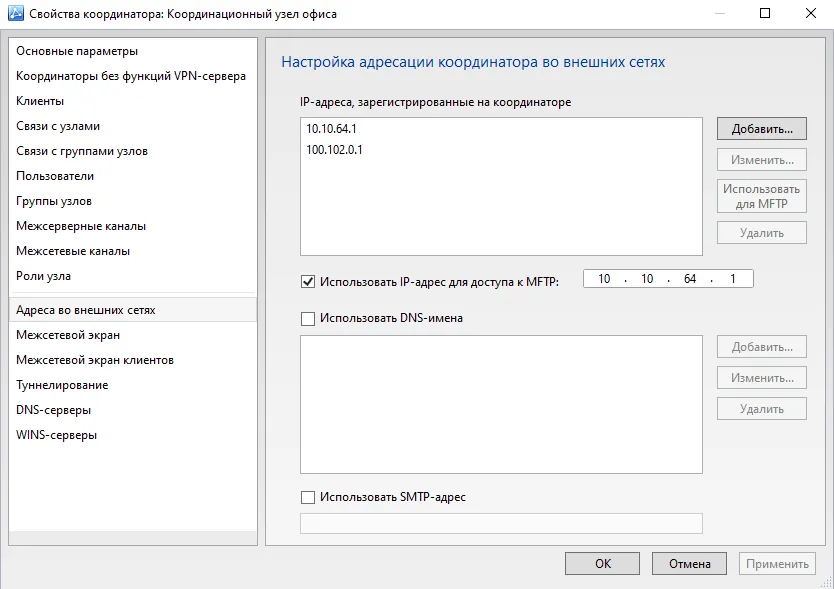Click Добавить button for DNS names
The height and width of the screenshot is (589, 834).
pyautogui.click(x=762, y=347)
